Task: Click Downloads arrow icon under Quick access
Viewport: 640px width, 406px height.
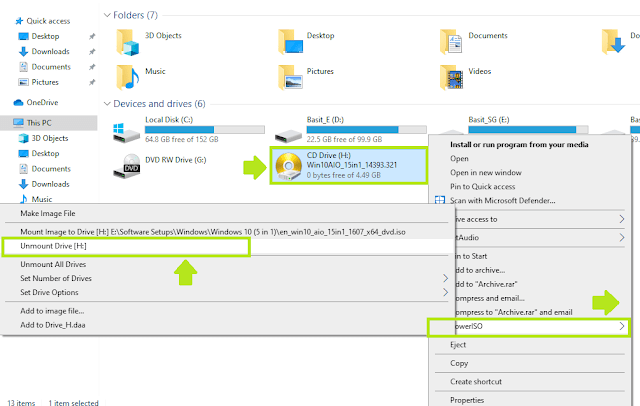Action: coord(23,51)
